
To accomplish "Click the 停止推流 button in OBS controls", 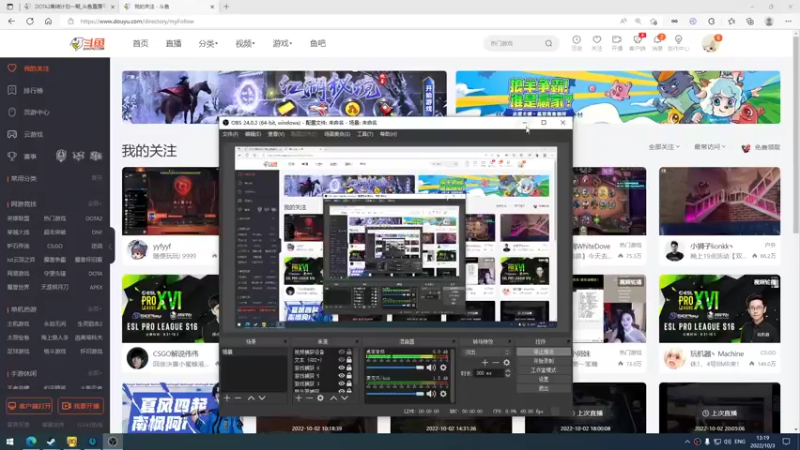I will (543, 352).
